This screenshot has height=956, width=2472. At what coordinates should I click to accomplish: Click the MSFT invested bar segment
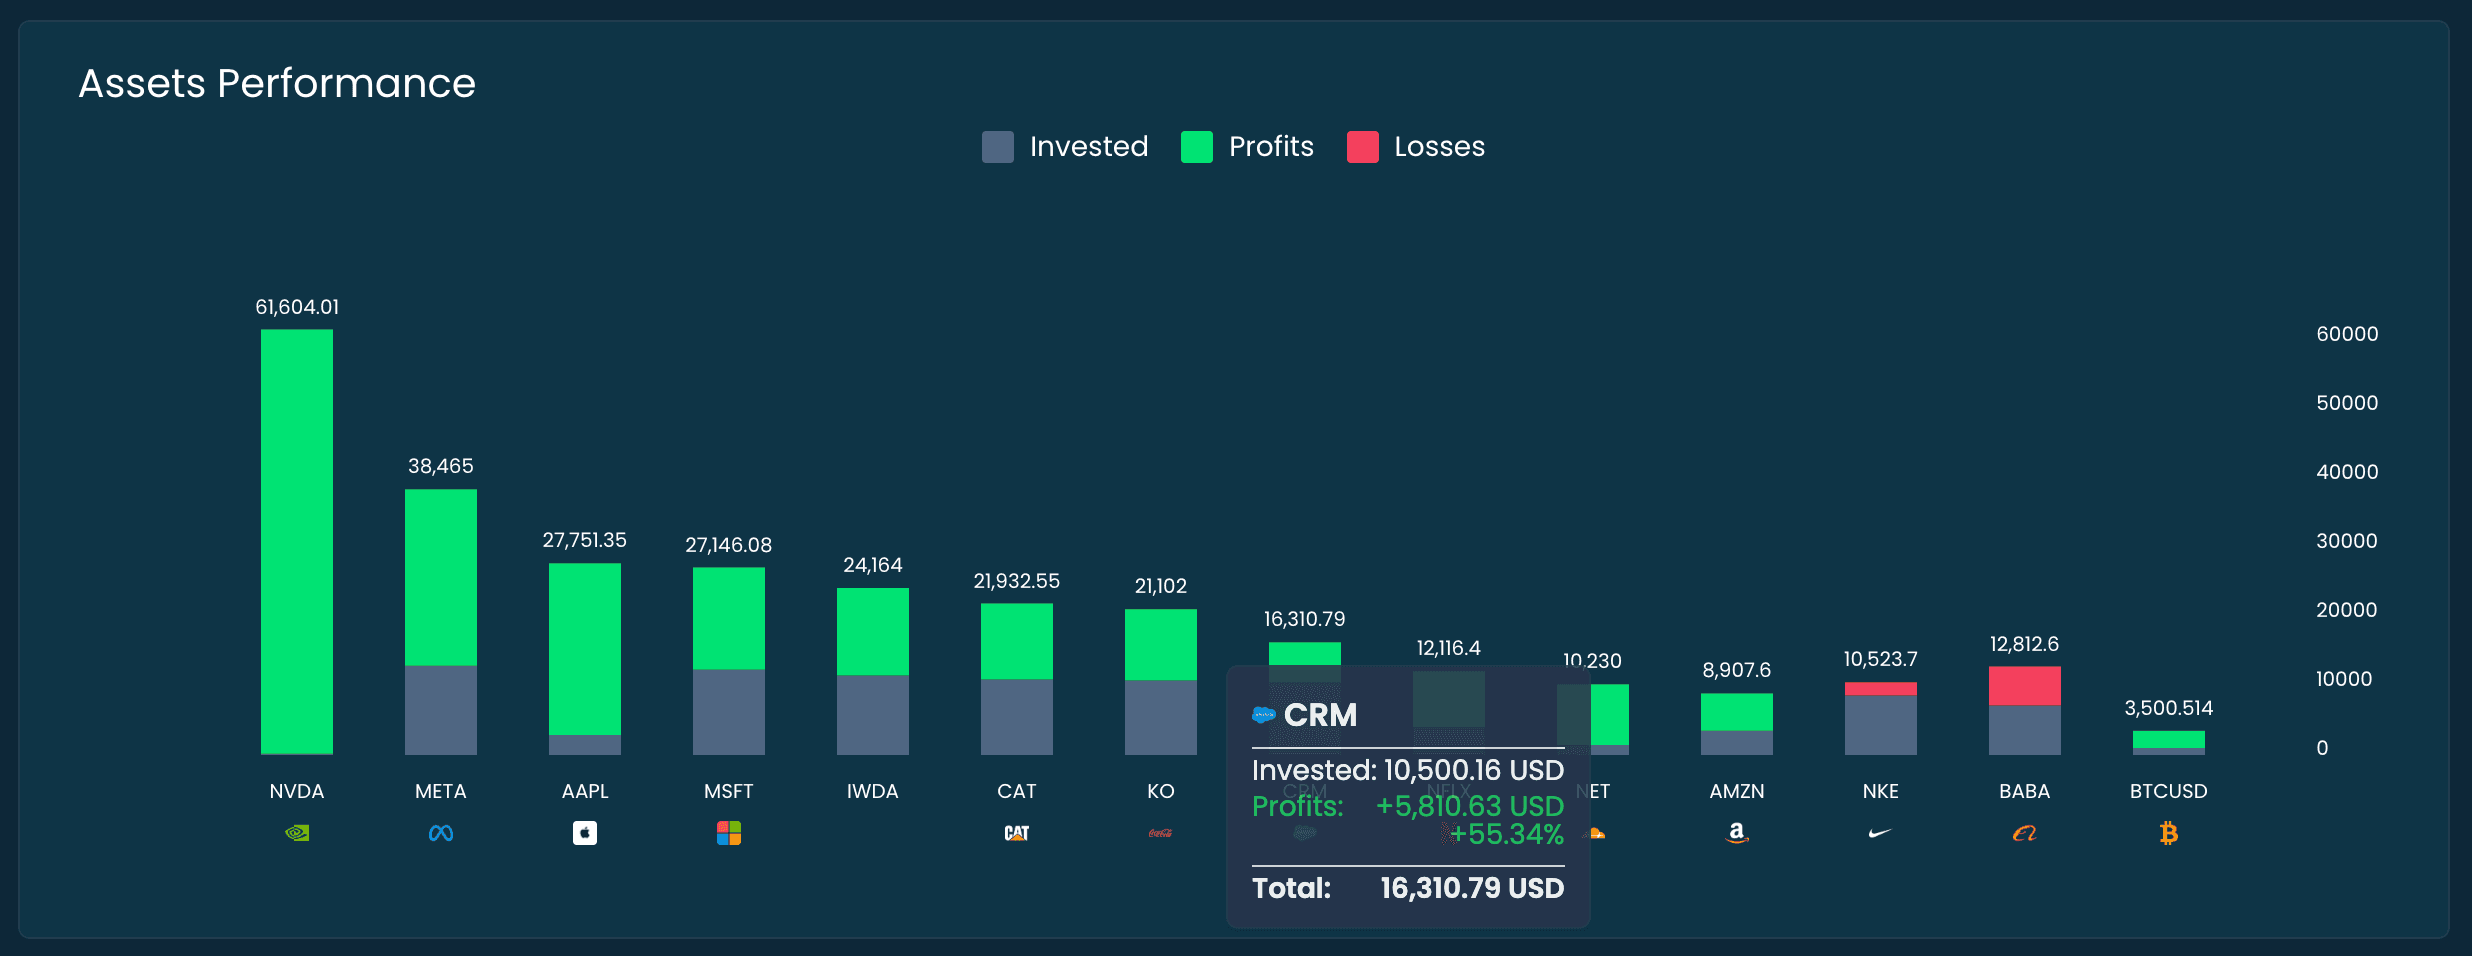click(729, 712)
